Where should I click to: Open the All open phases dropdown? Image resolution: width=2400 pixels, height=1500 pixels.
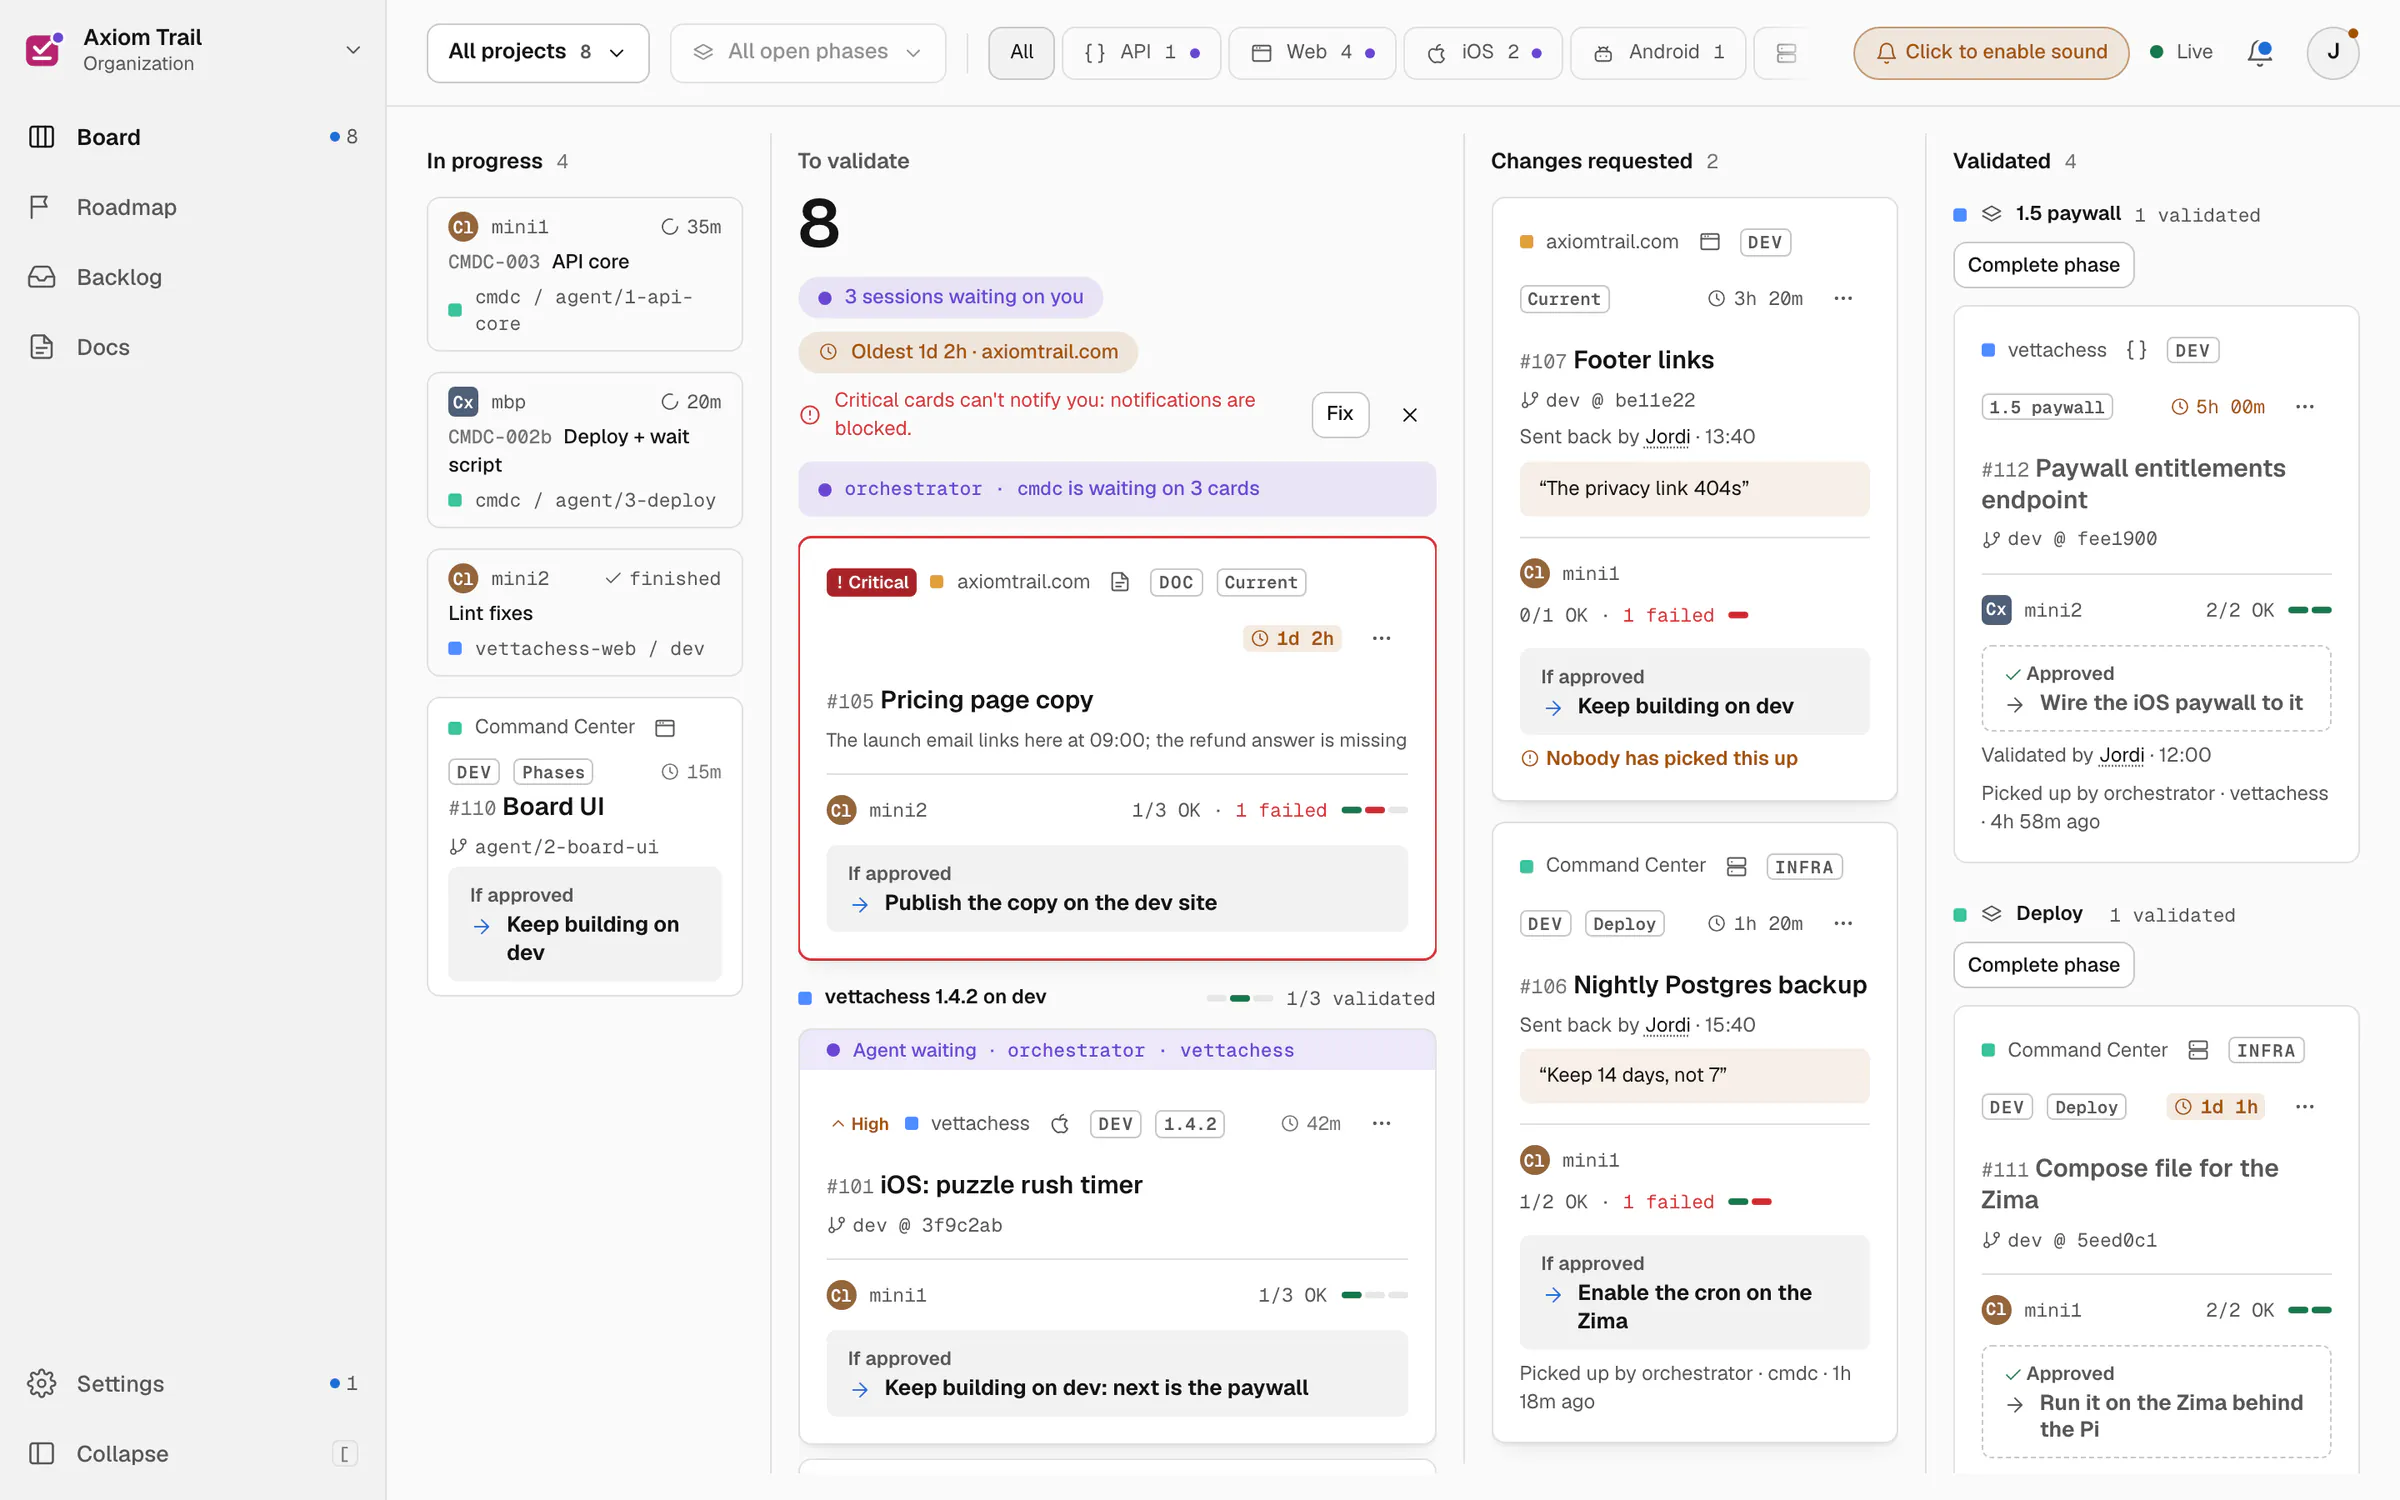(807, 52)
